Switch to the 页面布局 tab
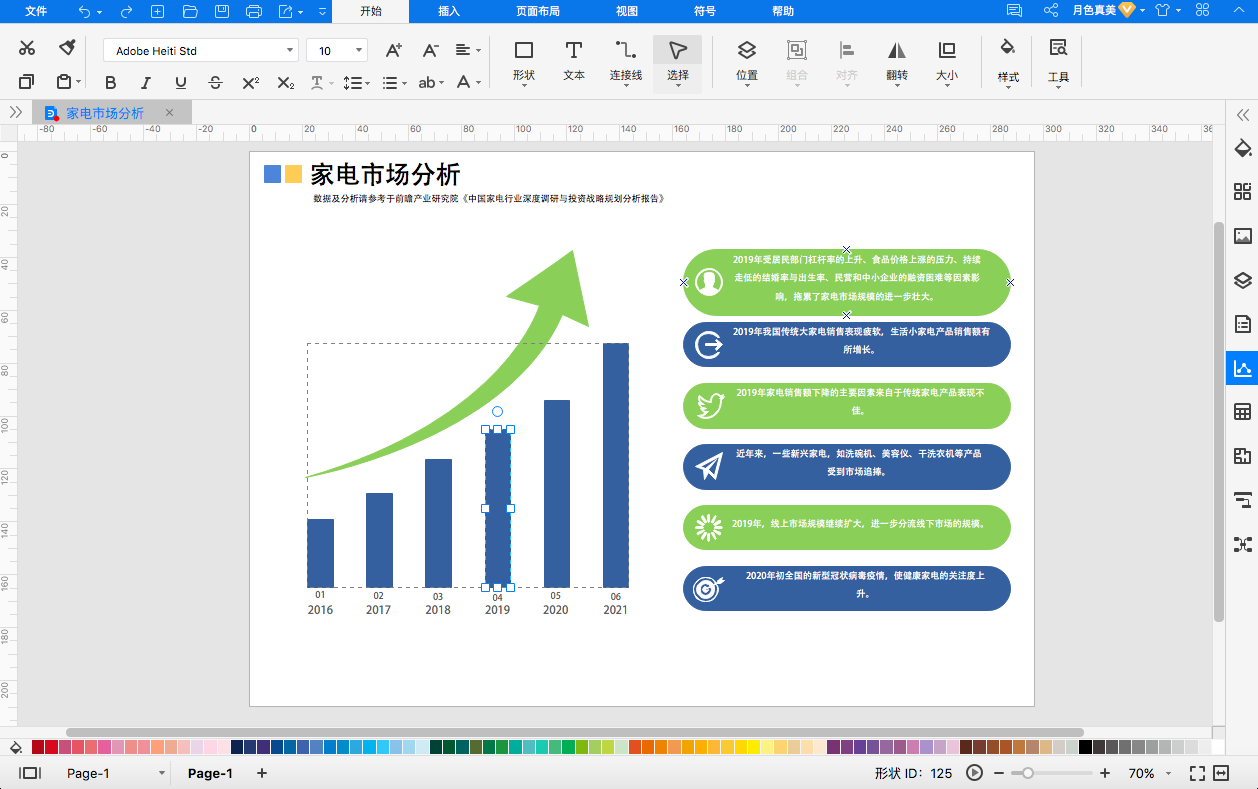 pyautogui.click(x=538, y=11)
